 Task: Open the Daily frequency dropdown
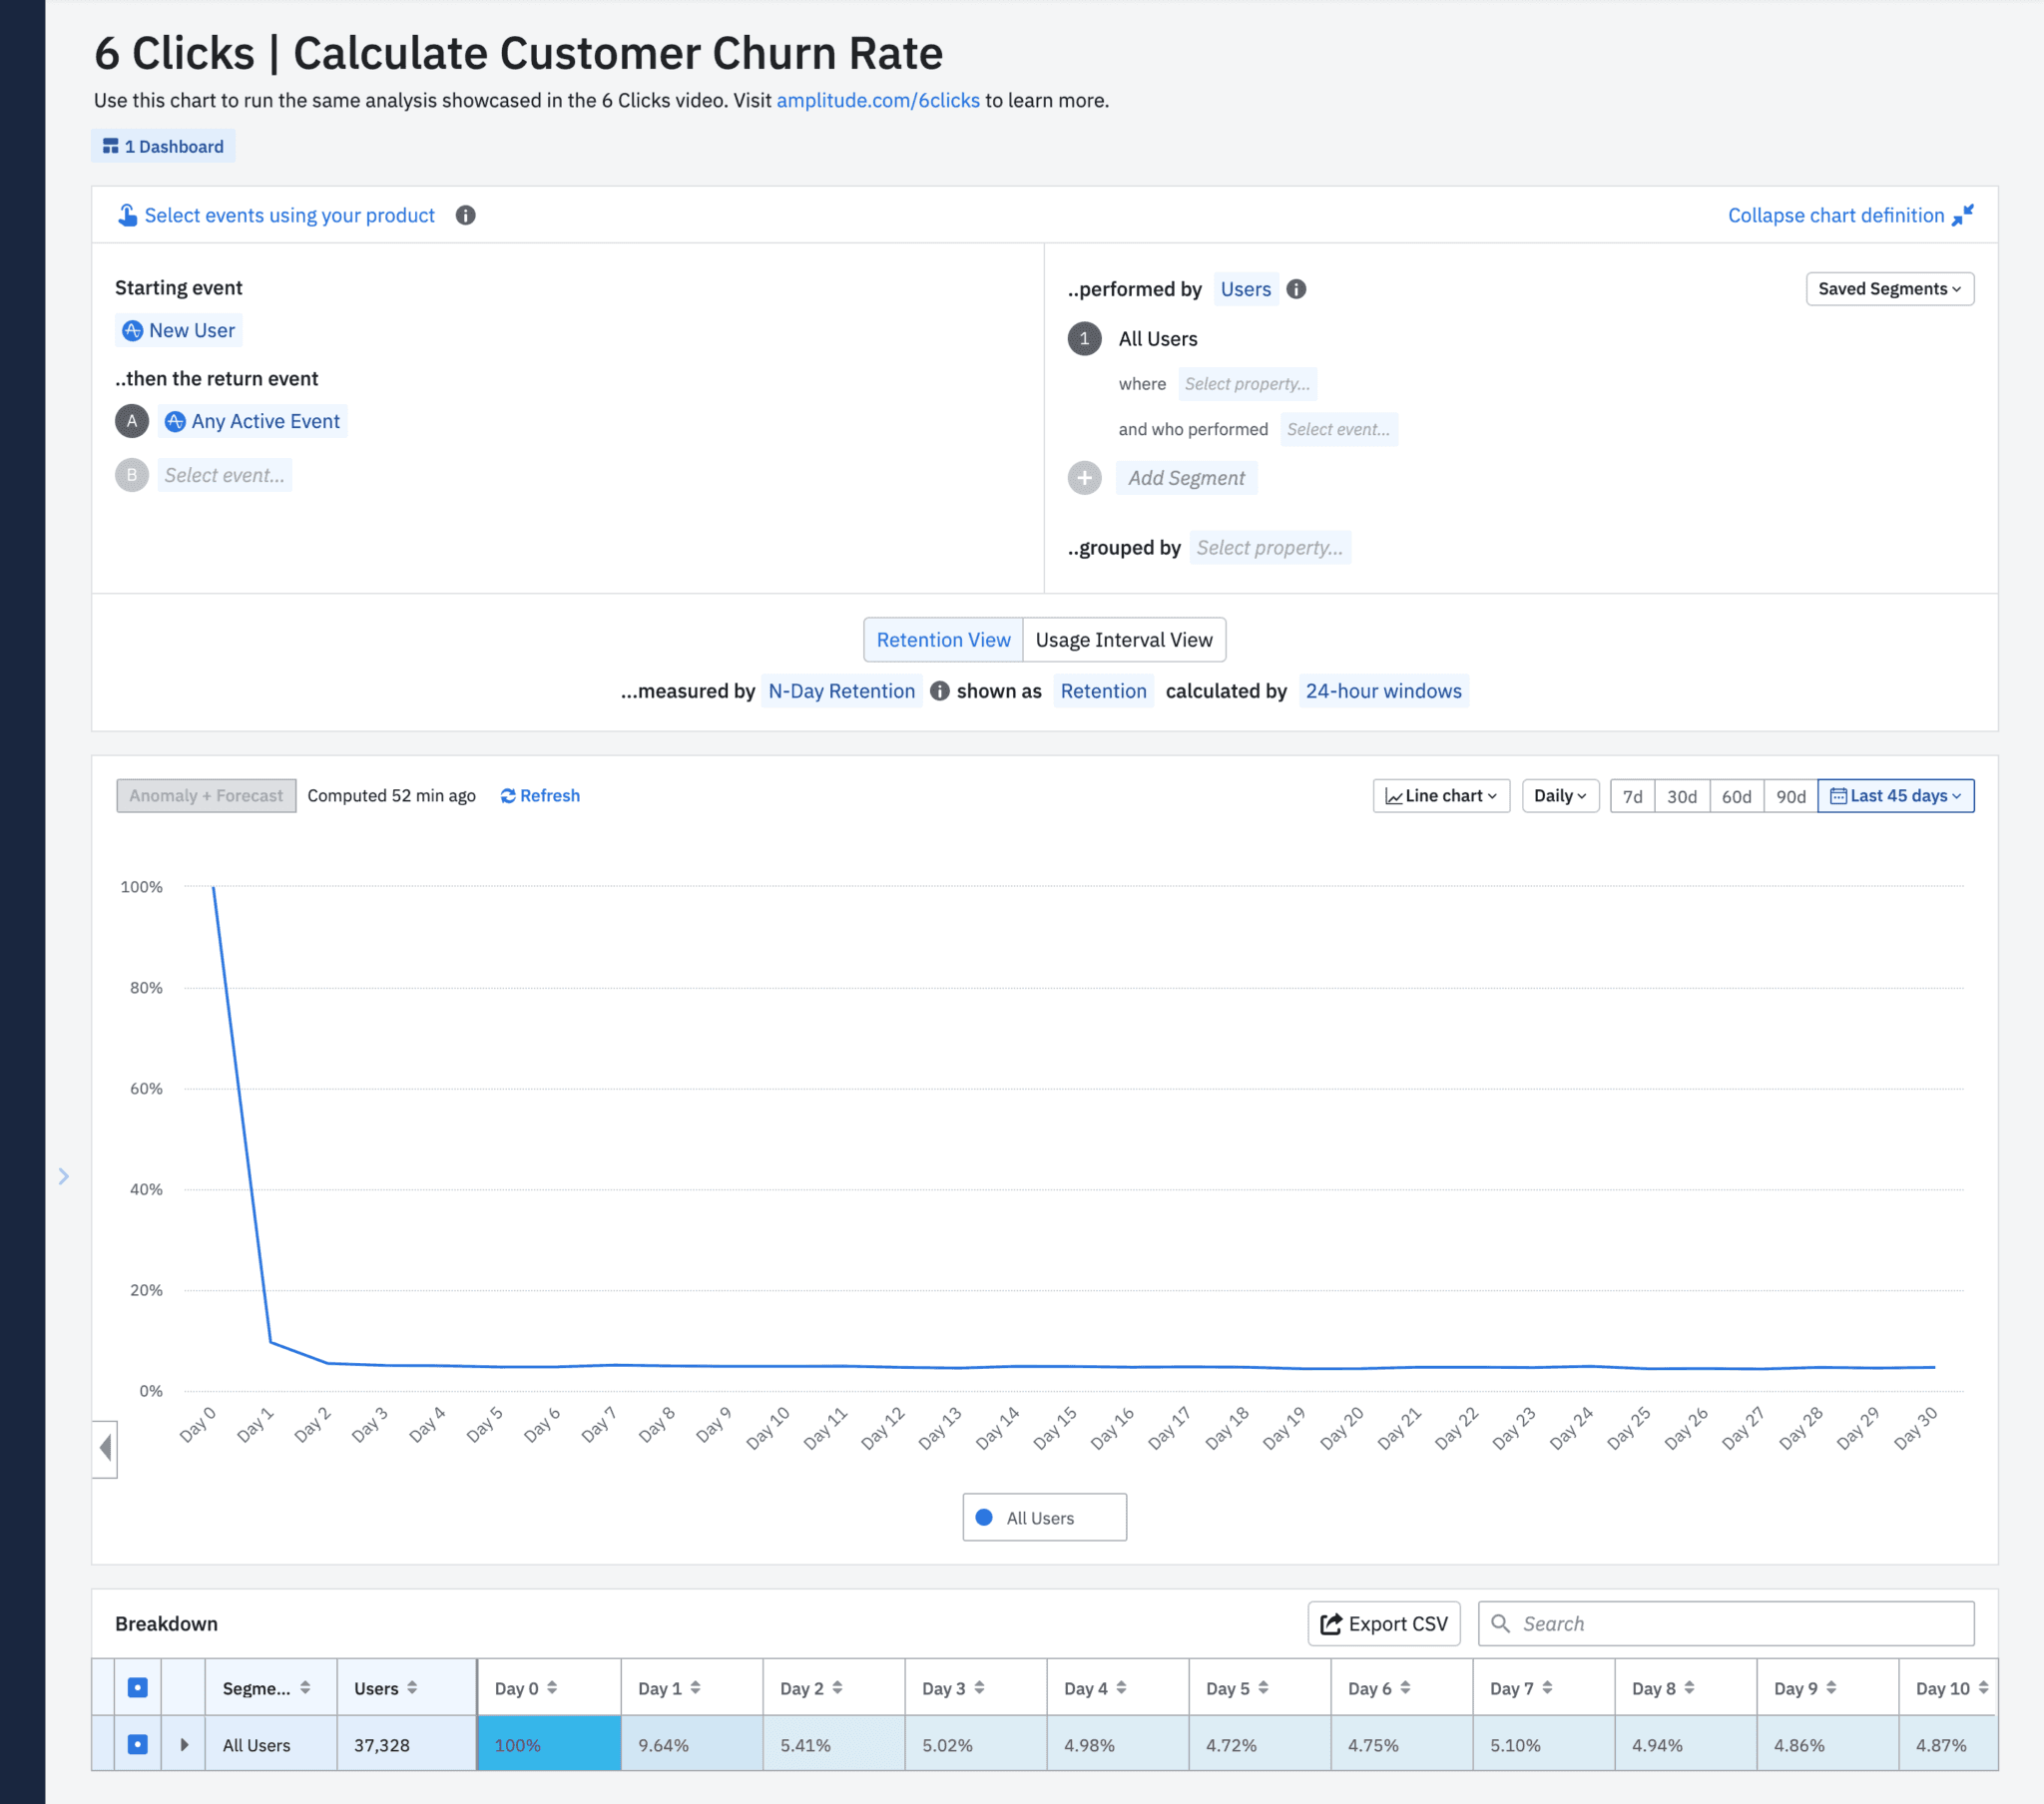point(1555,796)
